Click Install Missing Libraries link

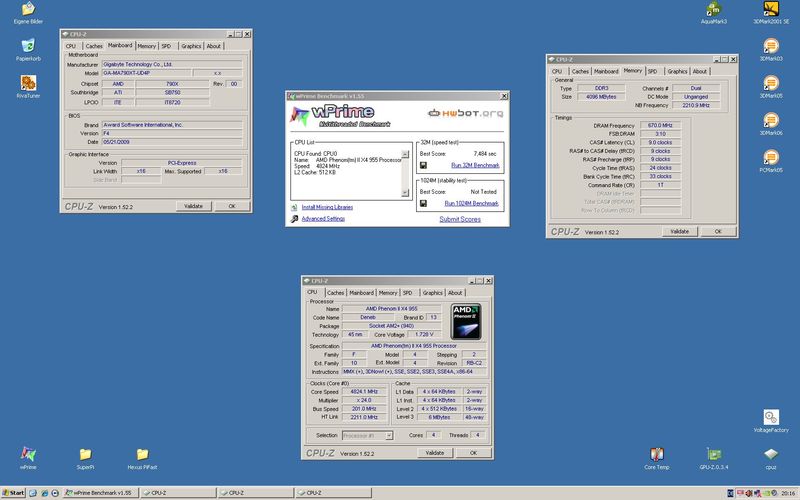click(327, 207)
